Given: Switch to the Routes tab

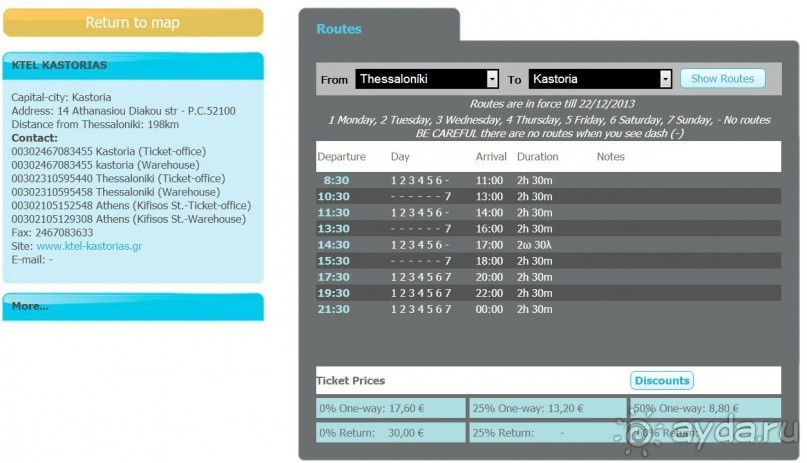Looking at the screenshot, I should click(339, 29).
